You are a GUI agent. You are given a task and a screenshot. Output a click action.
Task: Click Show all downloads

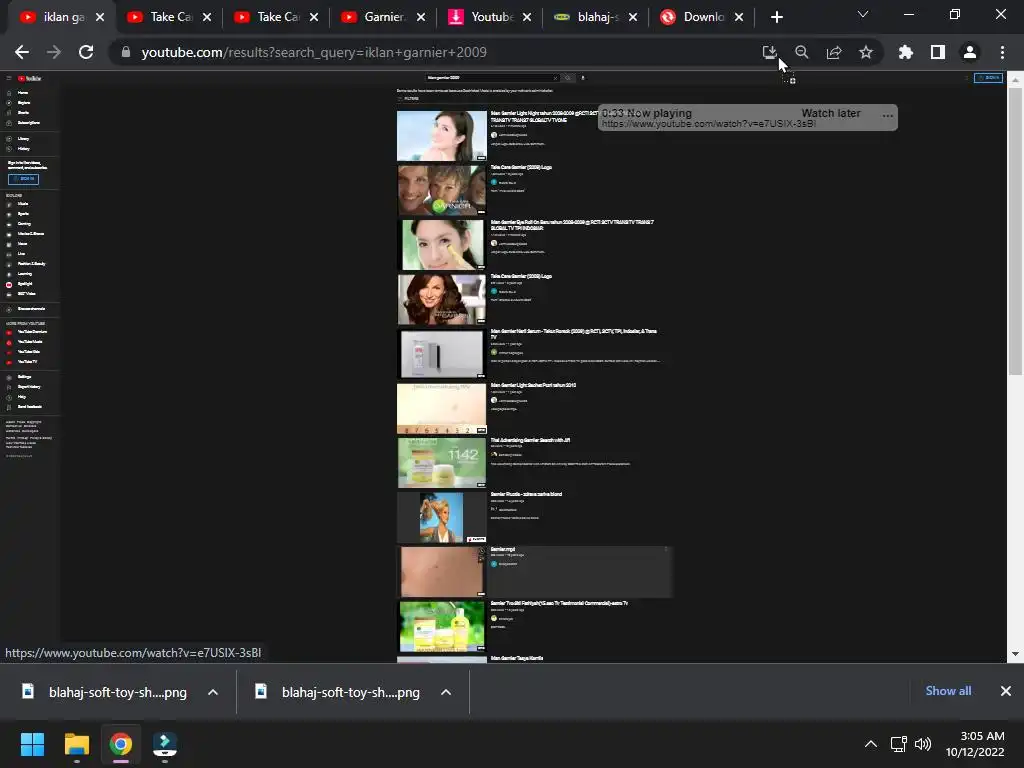tap(948, 691)
